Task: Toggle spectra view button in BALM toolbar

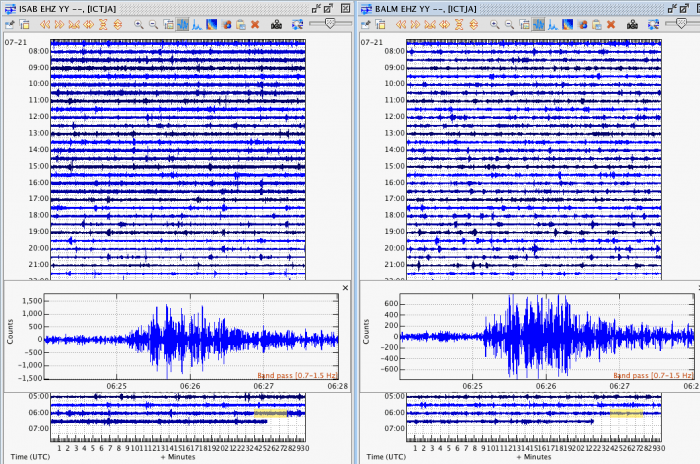Action: click(x=553, y=25)
